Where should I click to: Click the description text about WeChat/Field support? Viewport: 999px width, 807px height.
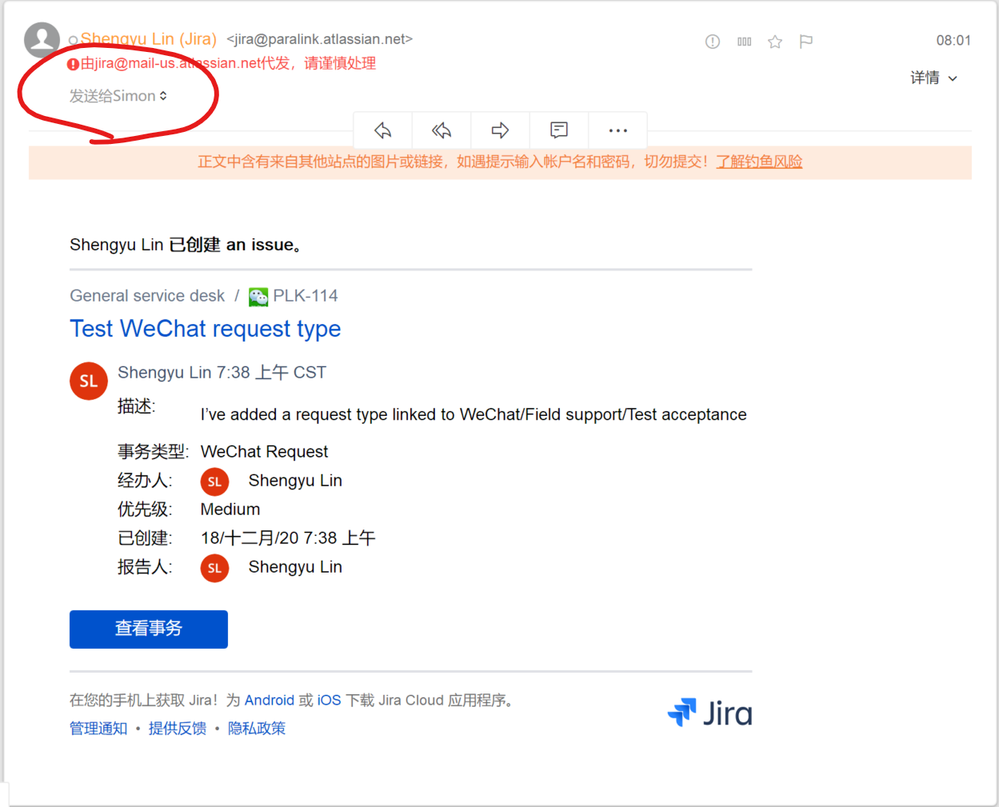473,415
